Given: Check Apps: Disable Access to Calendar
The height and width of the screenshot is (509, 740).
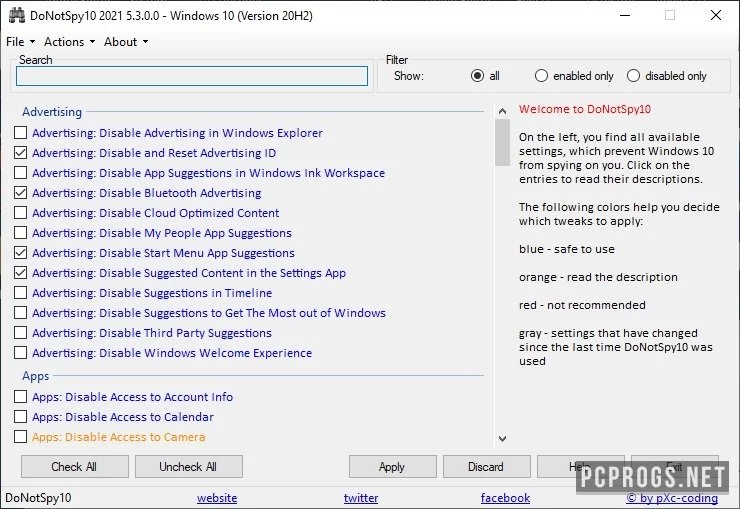Looking at the screenshot, I should (x=20, y=417).
